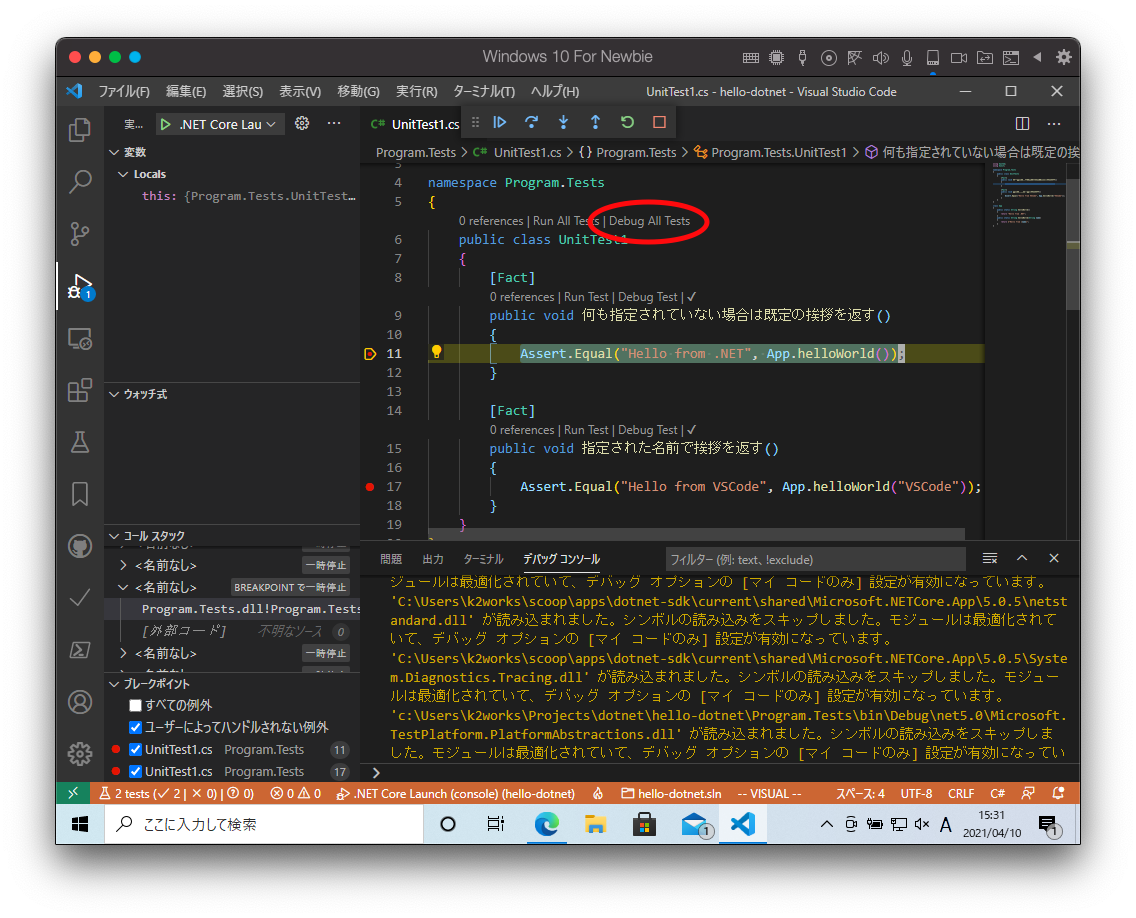Clear the debug console list icon

coord(990,558)
